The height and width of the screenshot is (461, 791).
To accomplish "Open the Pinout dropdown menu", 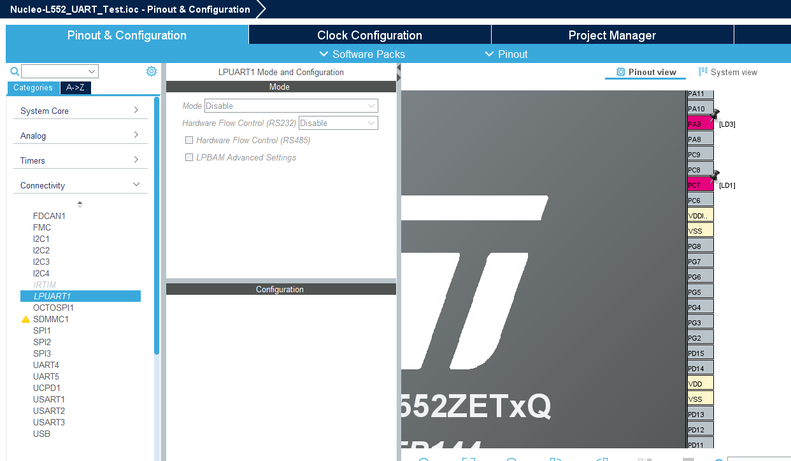I will point(506,54).
